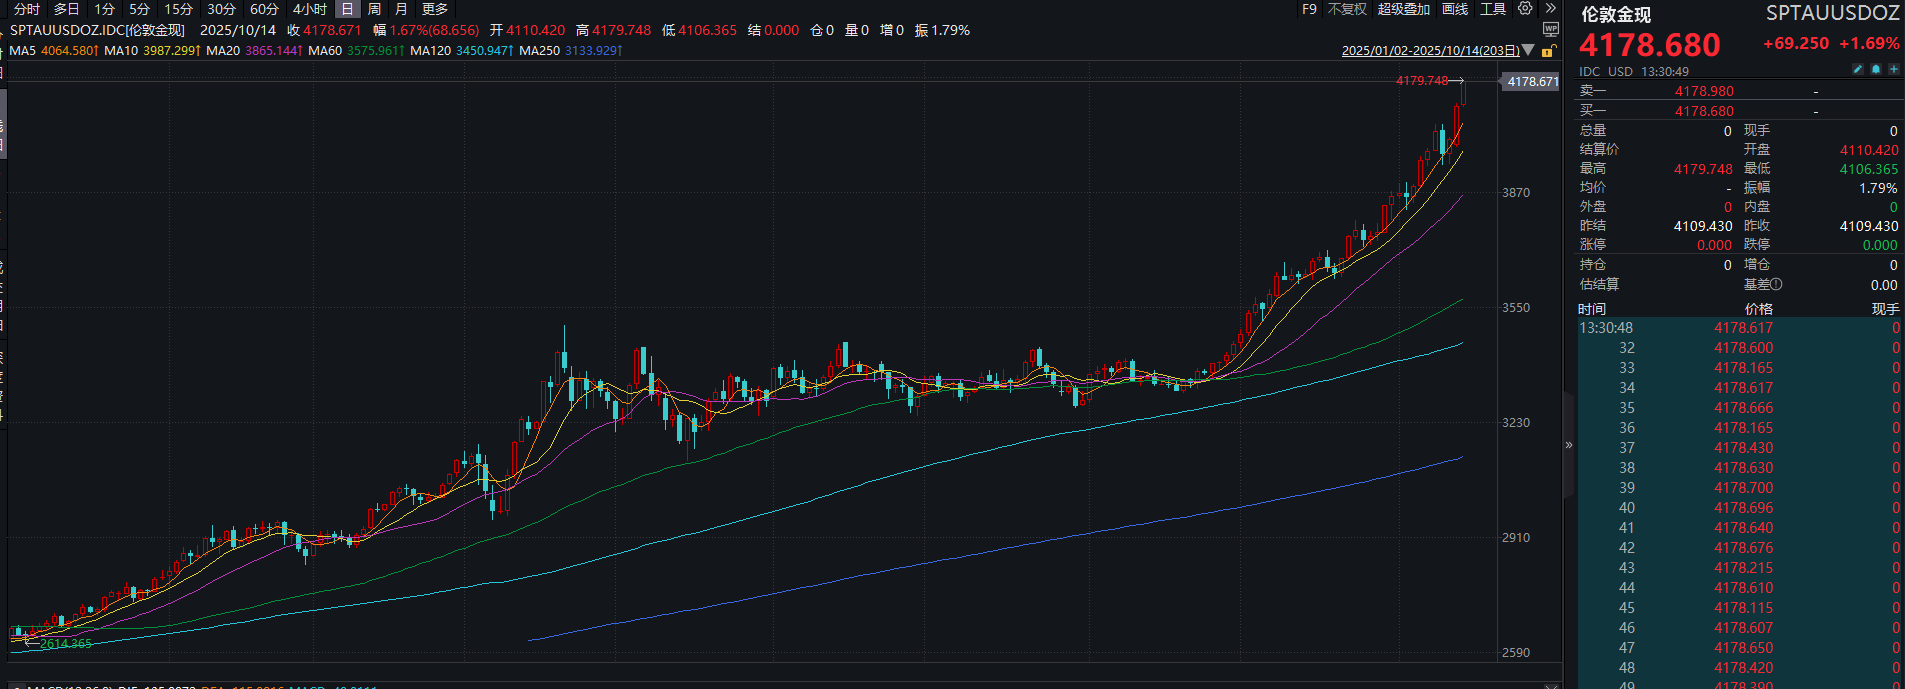Open the chart settings gear icon
Image resolution: width=1905 pixels, height=689 pixels.
[x=1525, y=9]
